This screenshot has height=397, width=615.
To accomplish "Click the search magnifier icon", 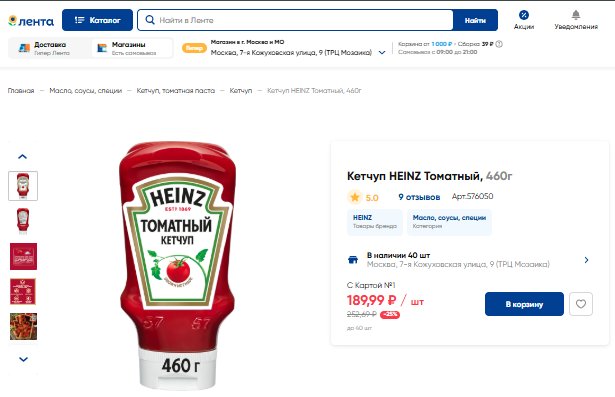I will click(150, 20).
